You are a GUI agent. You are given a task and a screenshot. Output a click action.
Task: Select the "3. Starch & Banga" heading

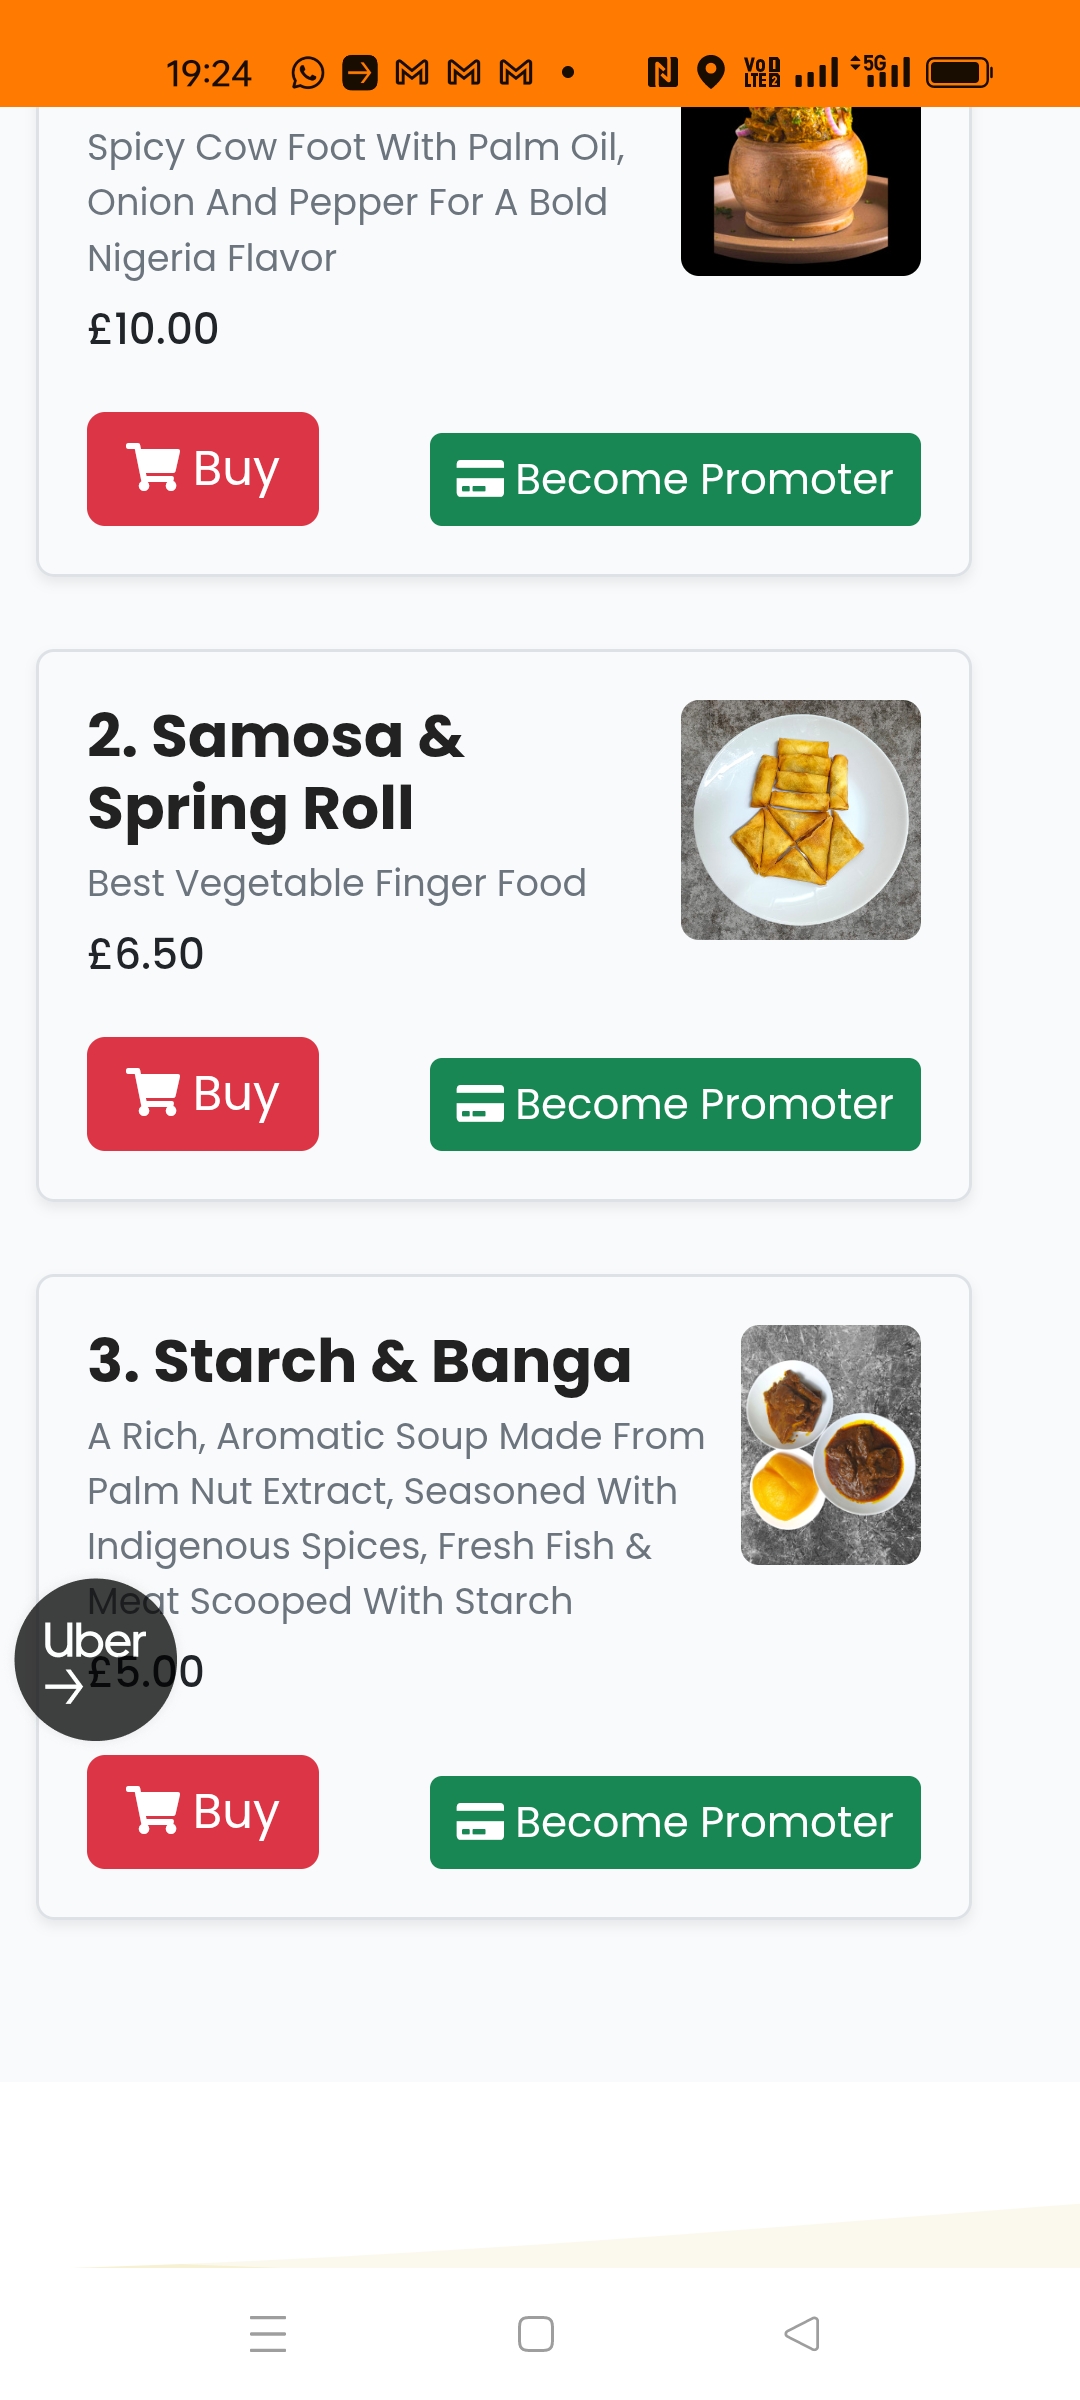pos(360,1361)
